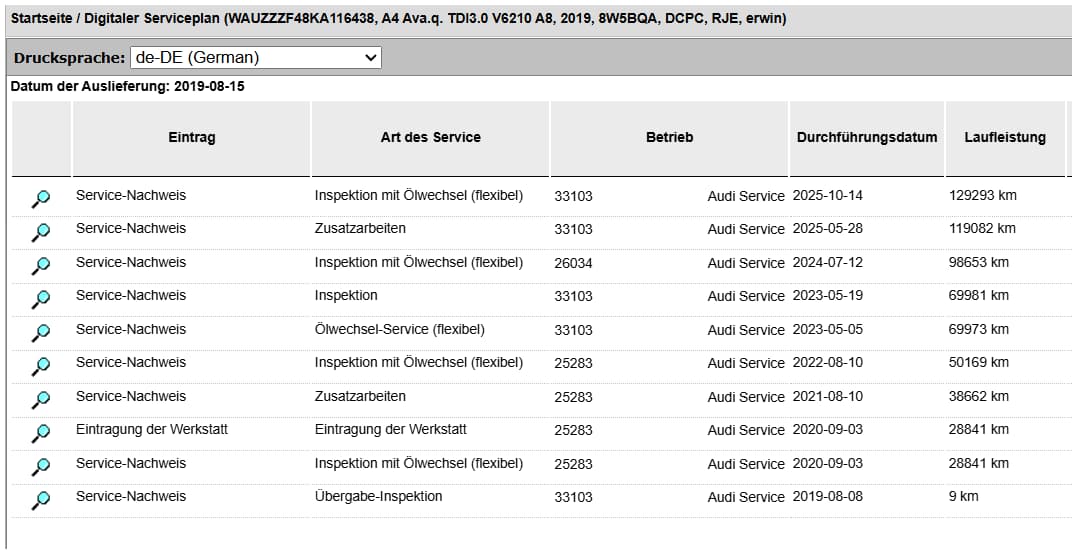The height and width of the screenshot is (554, 1077).
Task: Click magnifier for 2023-05-19 Inspektion row
Action: click(41, 299)
